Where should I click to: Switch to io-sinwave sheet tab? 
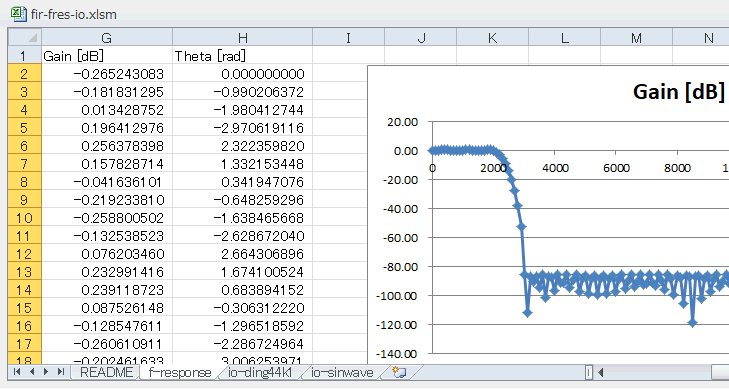coord(342,372)
